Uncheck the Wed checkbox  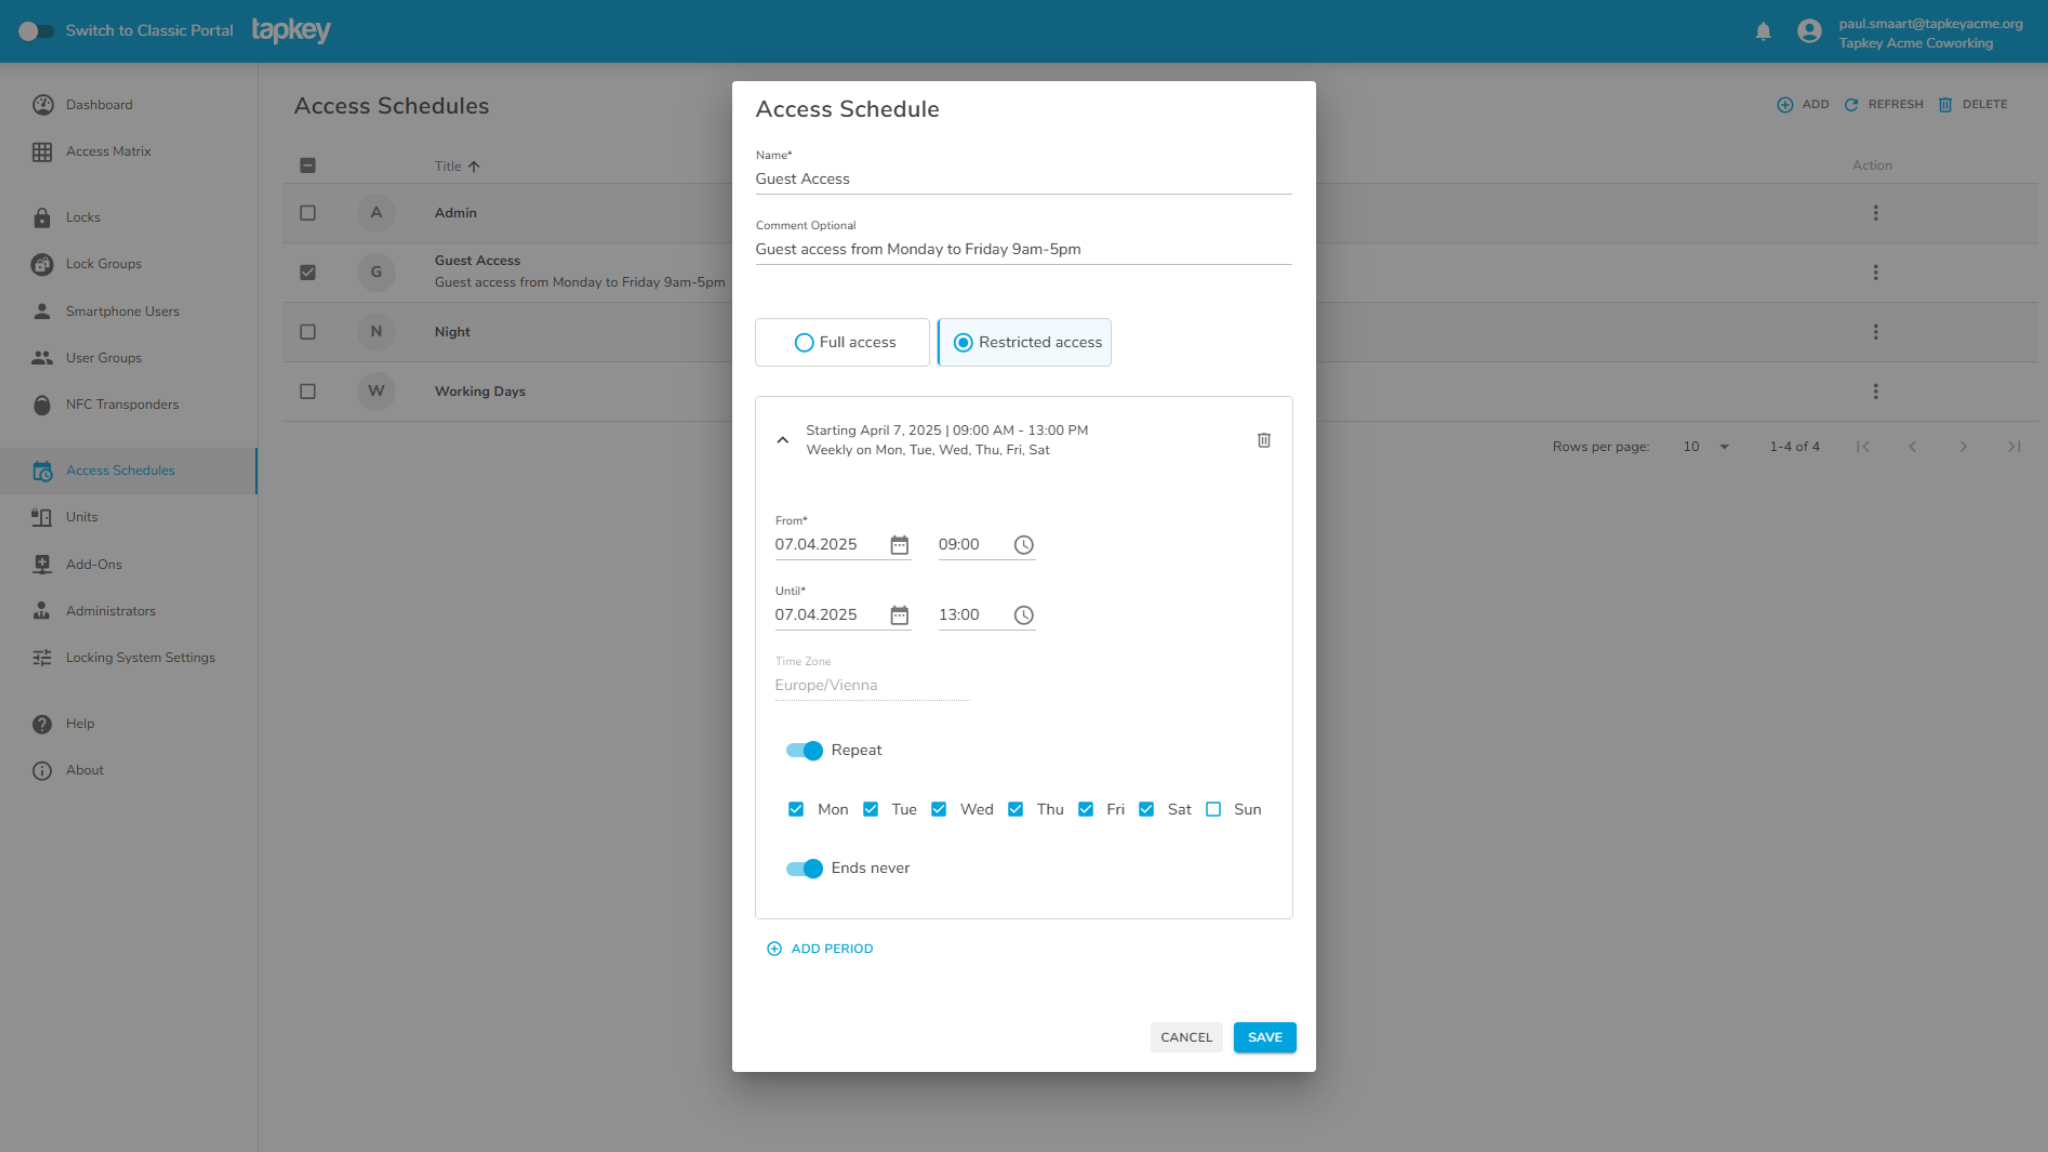[939, 810]
